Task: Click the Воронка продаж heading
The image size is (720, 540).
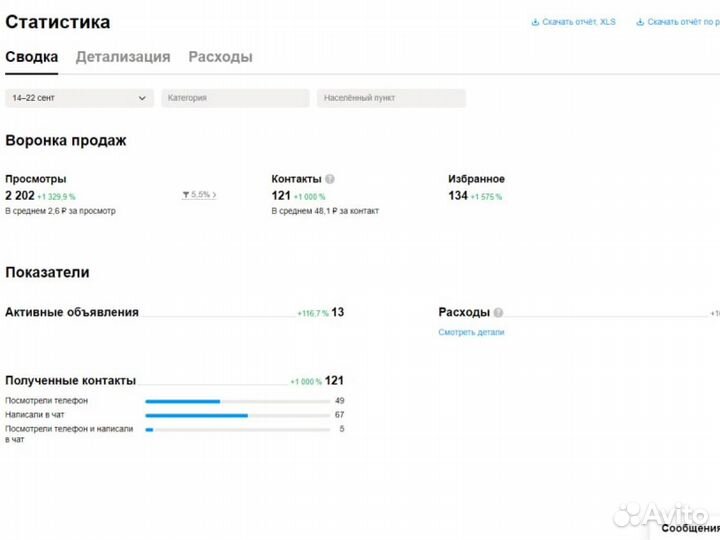Action: pyautogui.click(x=66, y=141)
